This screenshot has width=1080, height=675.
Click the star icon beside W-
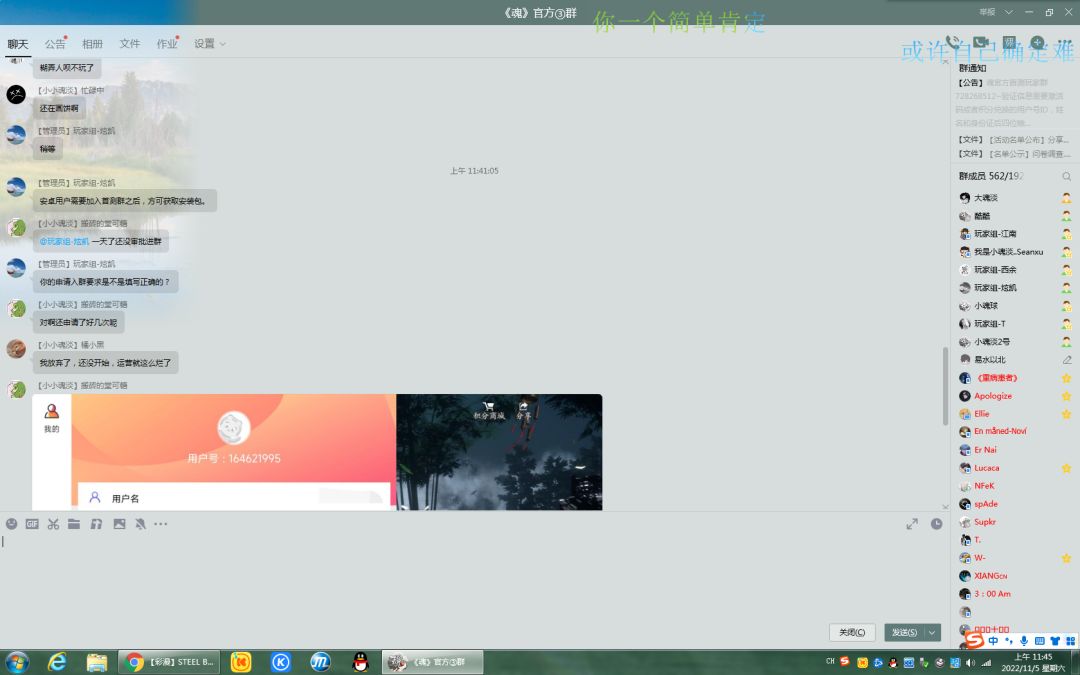click(x=1066, y=558)
